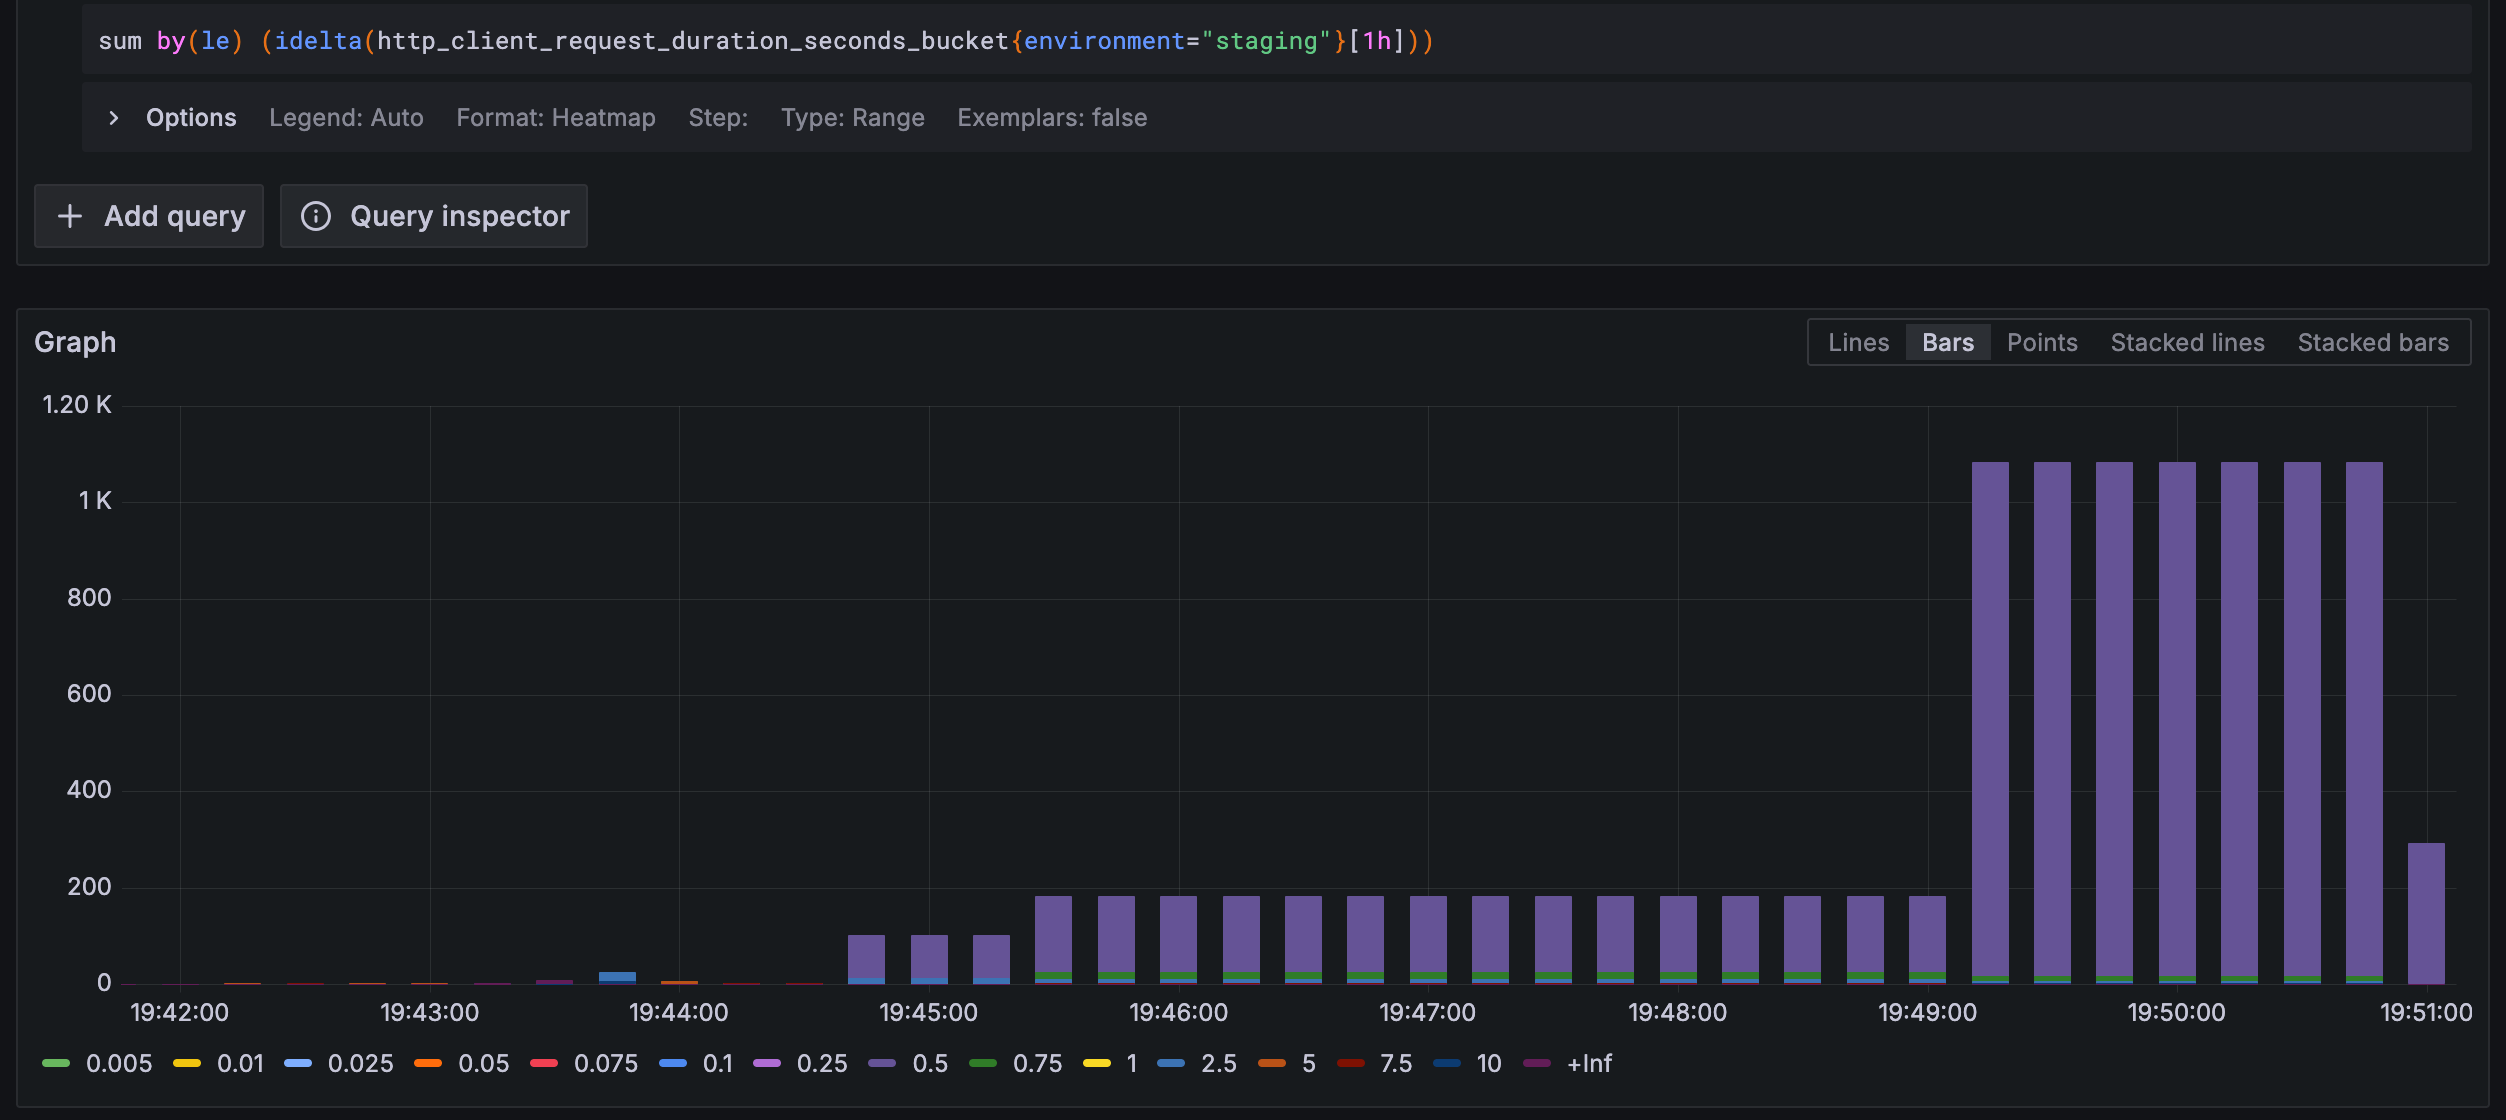The image size is (2506, 1120).
Task: Click the 0.25 purple legend marker
Action: click(767, 1064)
